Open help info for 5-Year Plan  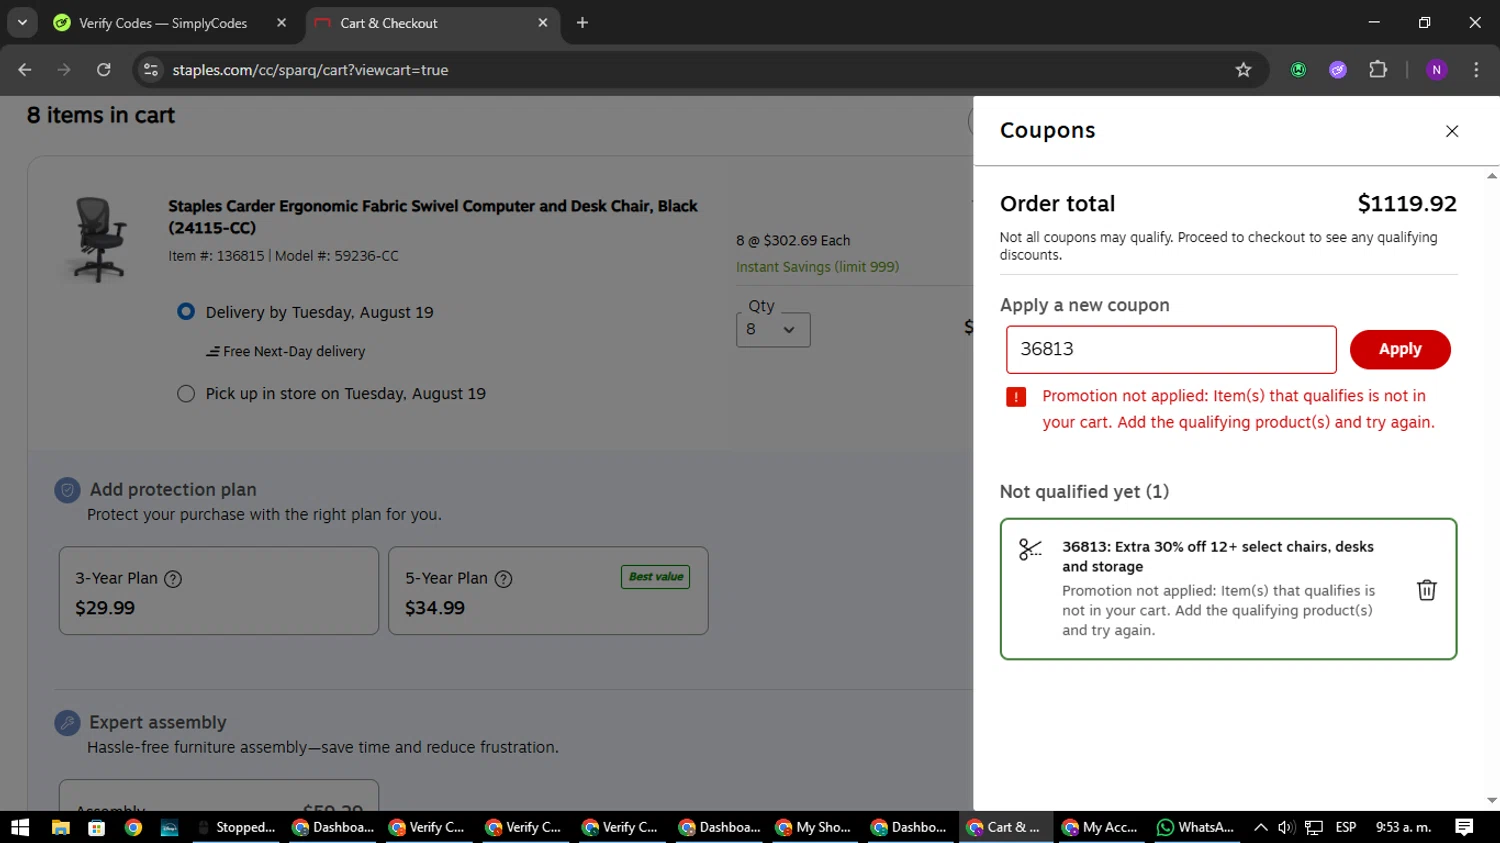(x=504, y=579)
